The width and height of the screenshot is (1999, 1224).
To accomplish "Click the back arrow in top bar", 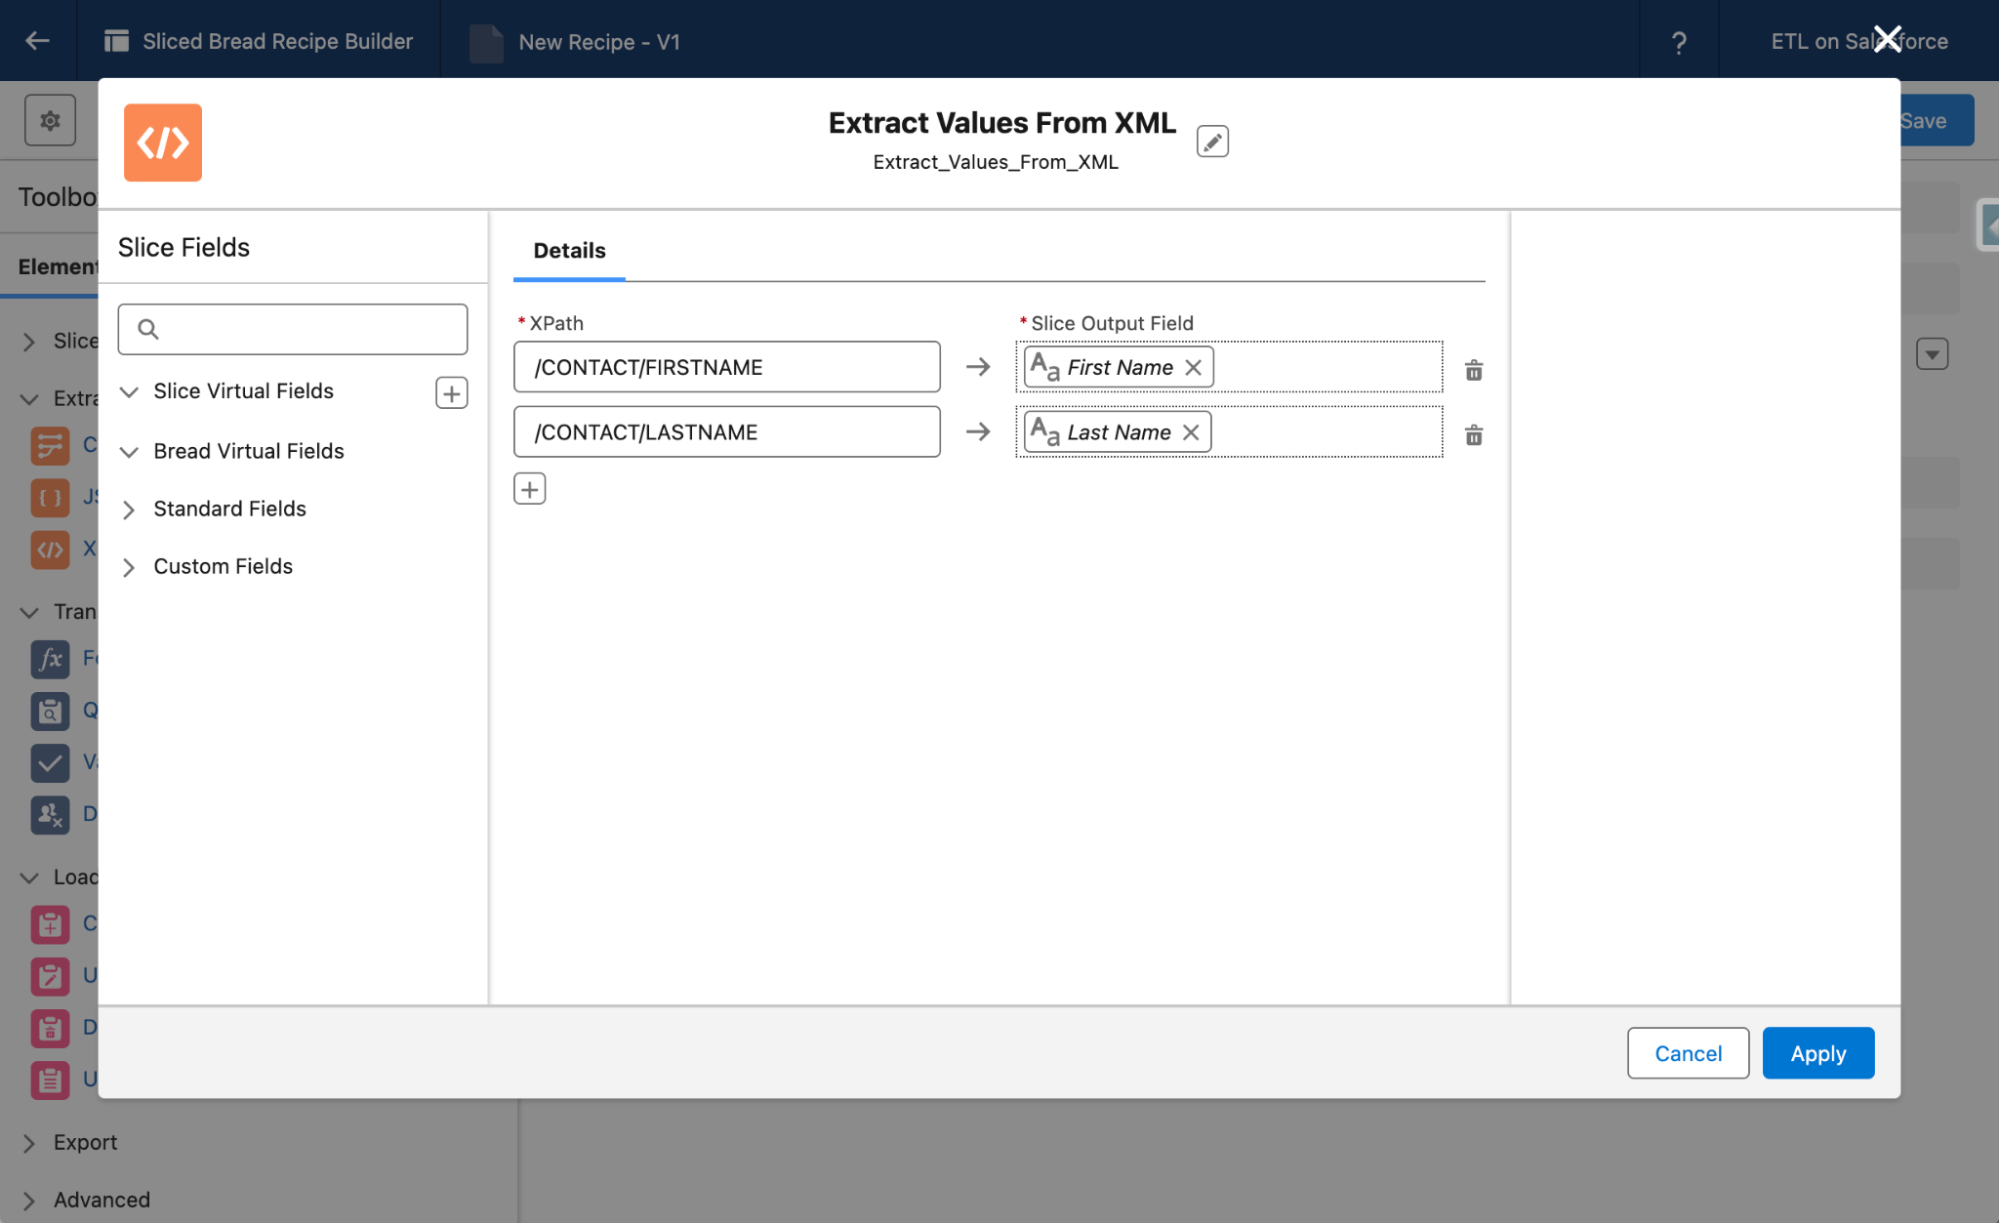I will 37,41.
